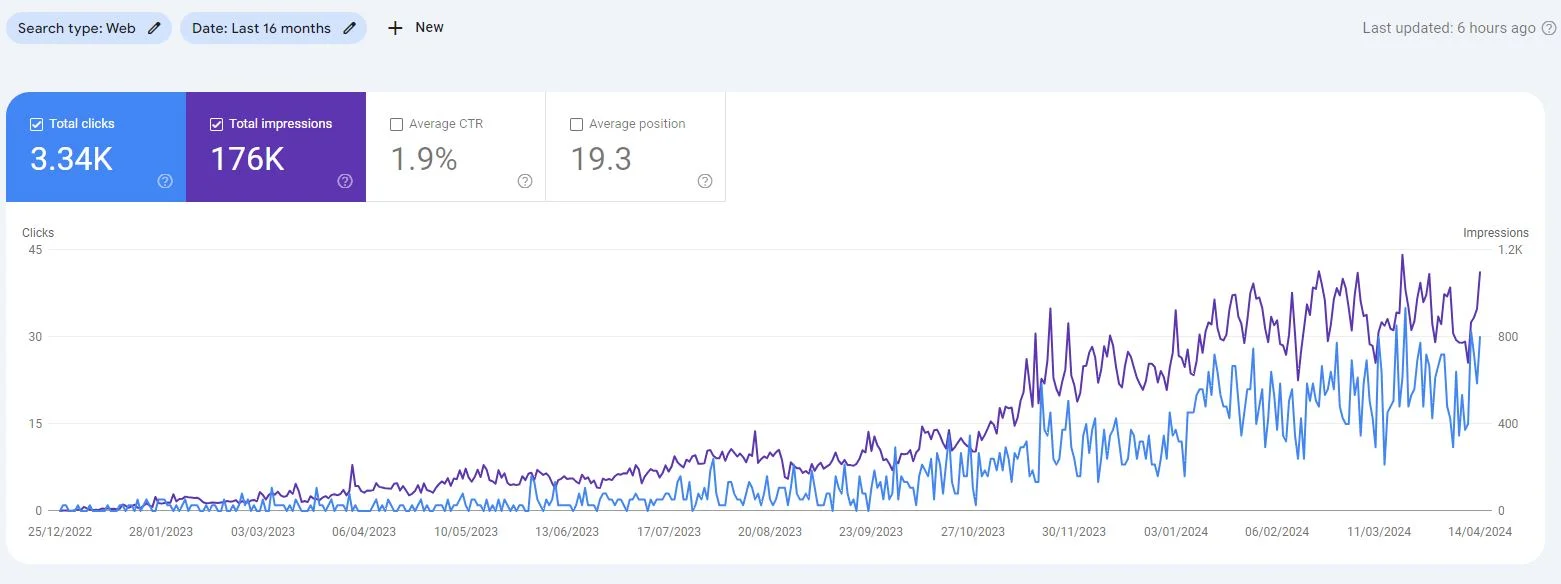This screenshot has height=584, width=1561.
Task: Click the Clicks axis label
Action: tap(38, 233)
